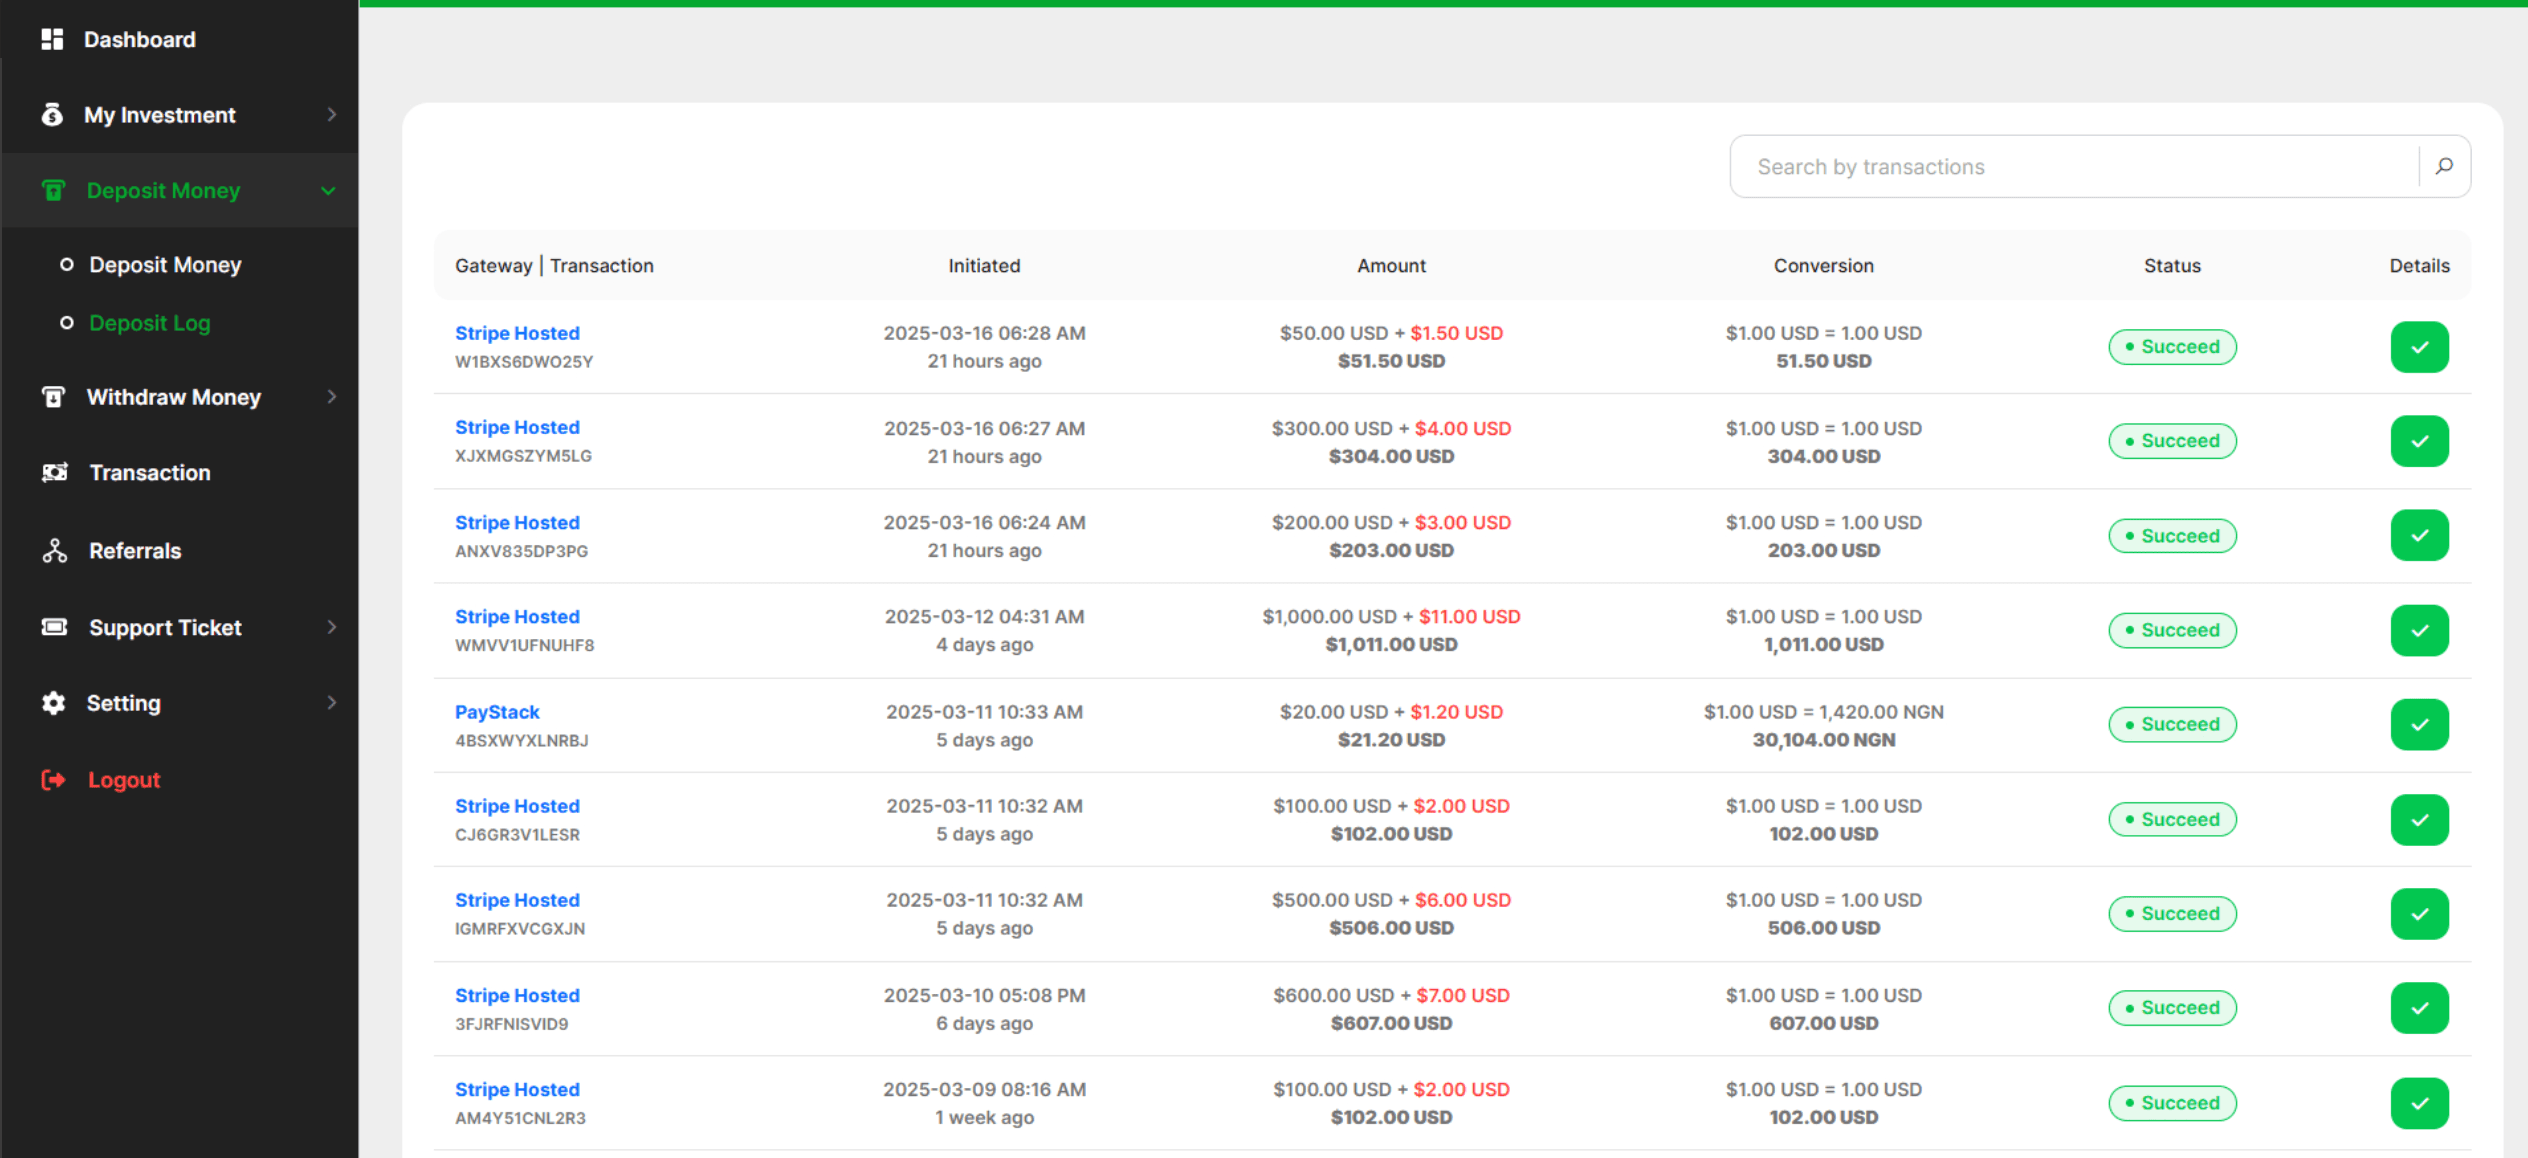The height and width of the screenshot is (1158, 2528).
Task: View details of PayStack deposit 4BSXWYXLNRBJ
Action: click(x=2419, y=725)
